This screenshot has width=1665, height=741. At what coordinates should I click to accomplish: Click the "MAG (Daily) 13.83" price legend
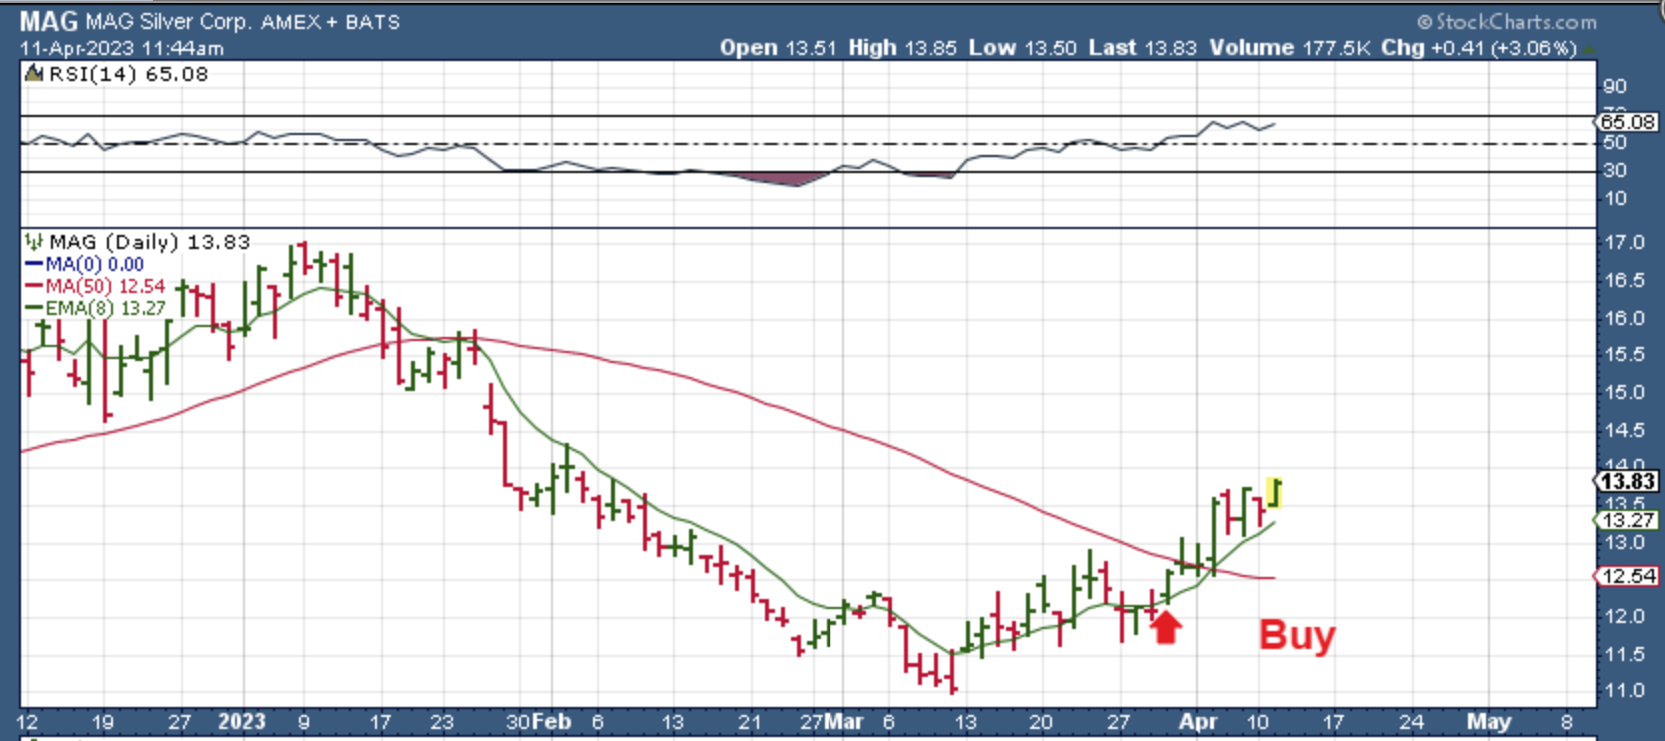tap(150, 242)
